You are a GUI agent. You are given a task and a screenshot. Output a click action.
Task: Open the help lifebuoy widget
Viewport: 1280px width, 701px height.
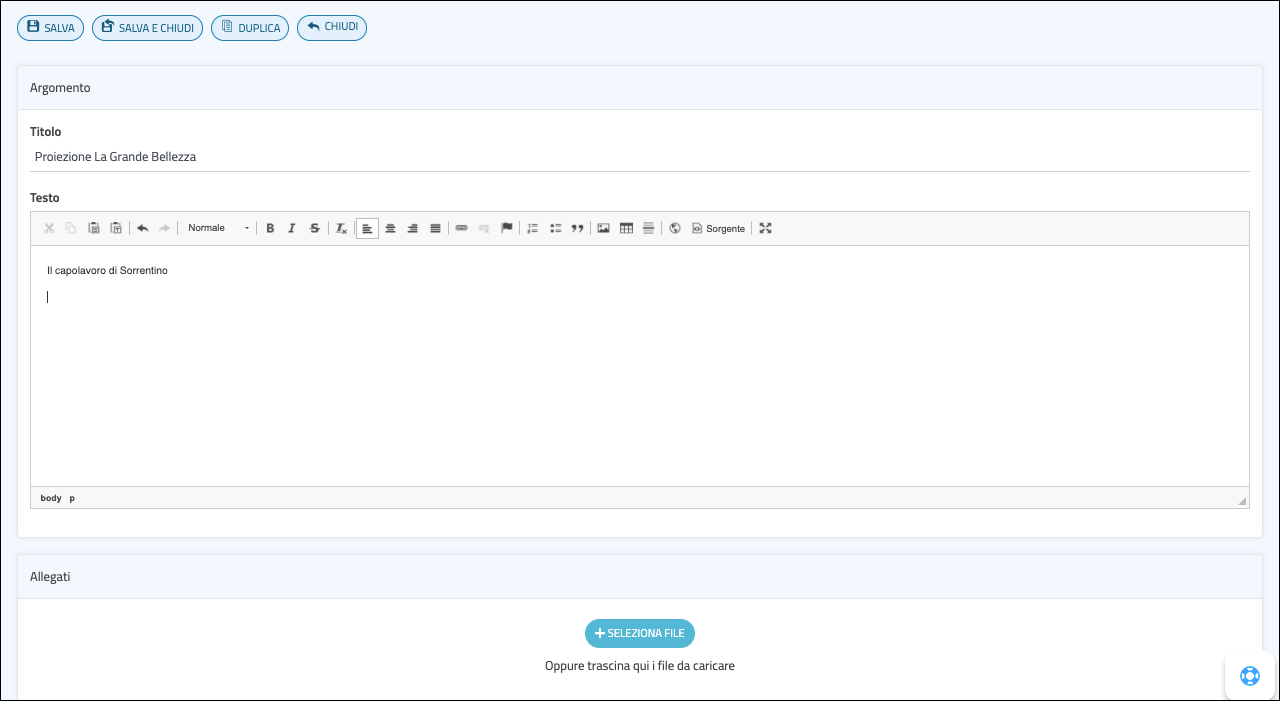click(x=1250, y=676)
